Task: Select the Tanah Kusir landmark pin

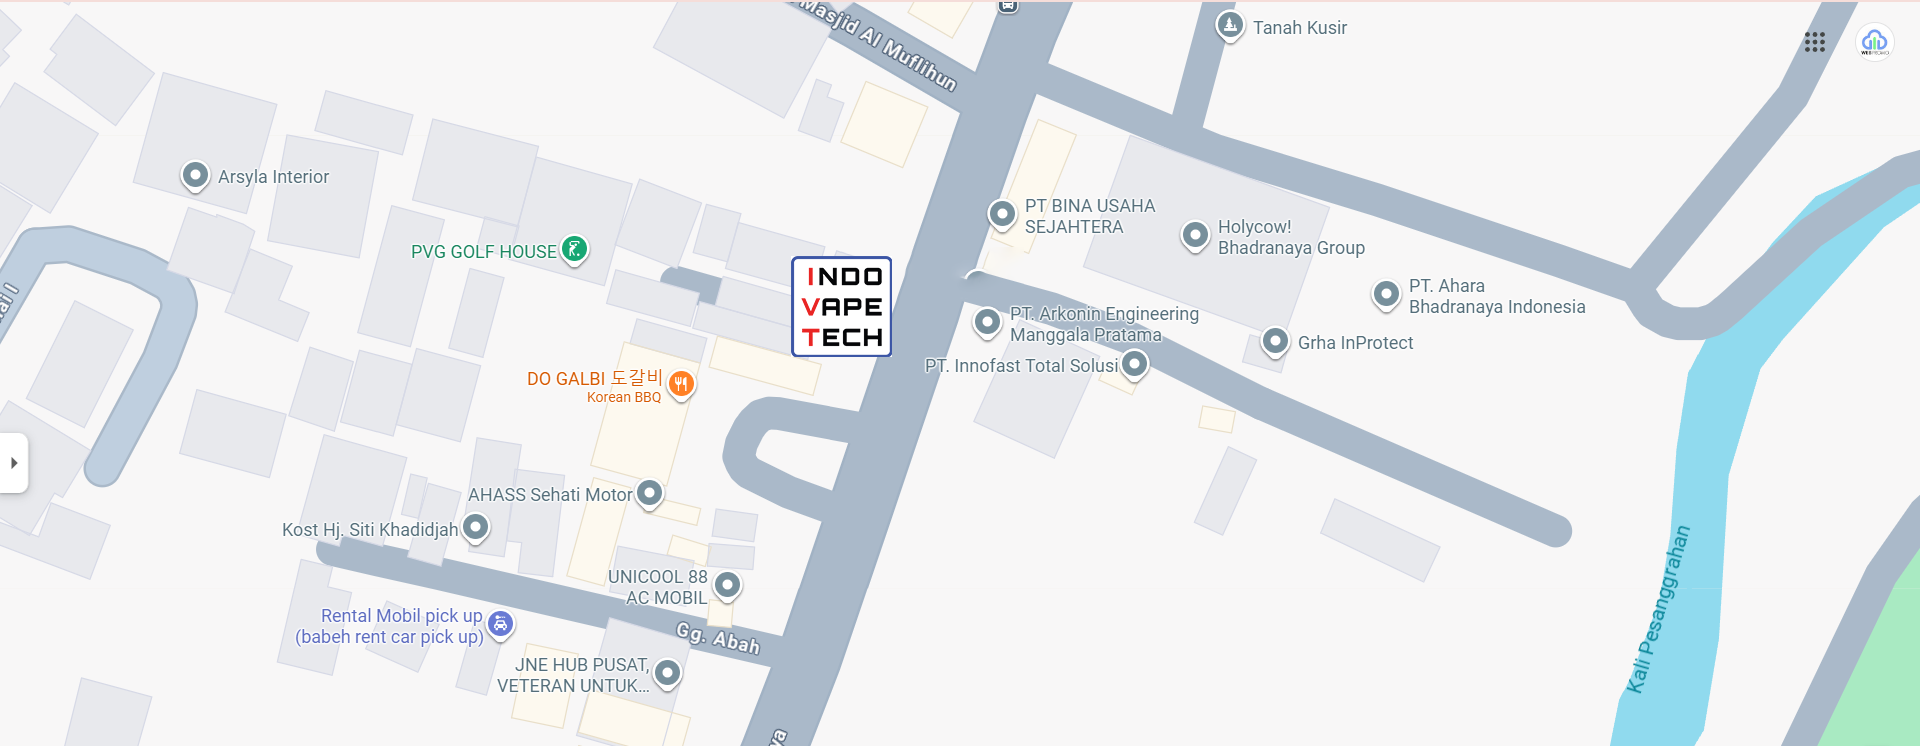Action: click(1229, 25)
